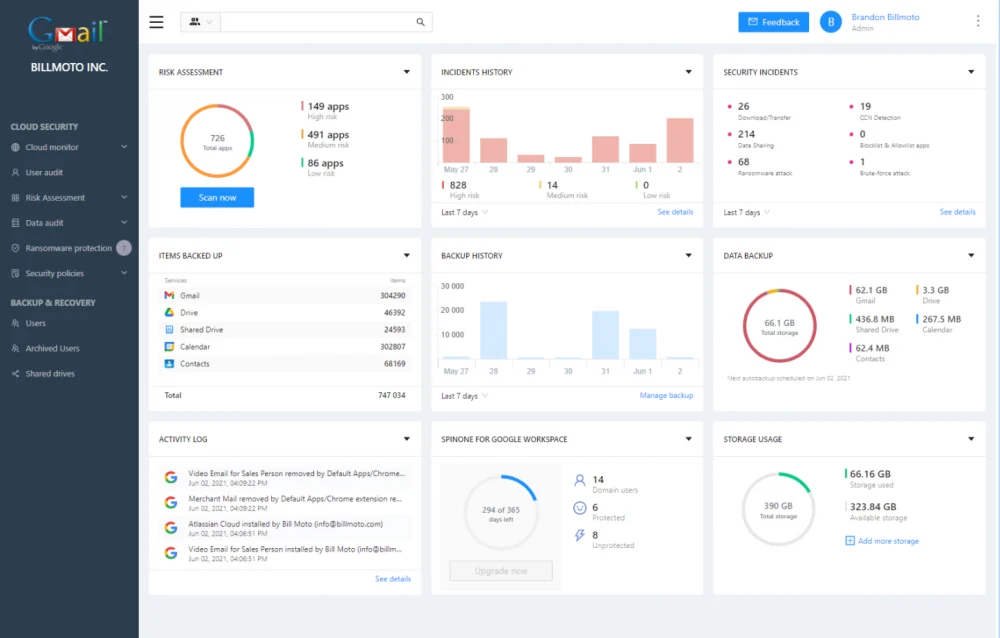Open Risk Assessment in the sidebar
Screen dimensions: 1000x638
coord(55,198)
